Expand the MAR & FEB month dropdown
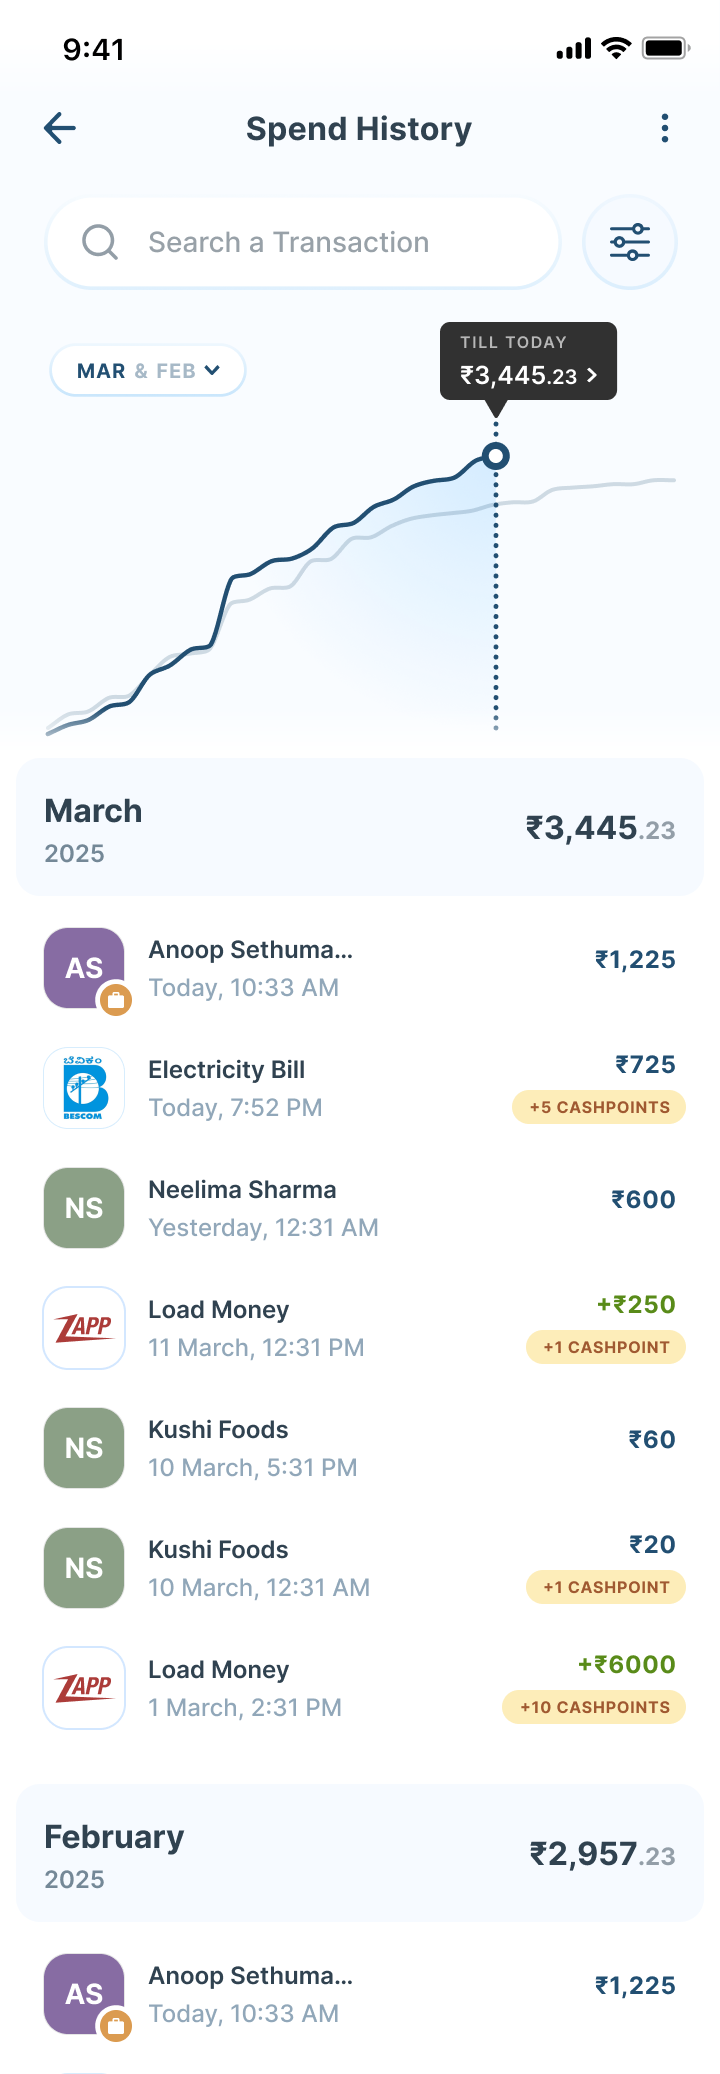 tap(148, 371)
